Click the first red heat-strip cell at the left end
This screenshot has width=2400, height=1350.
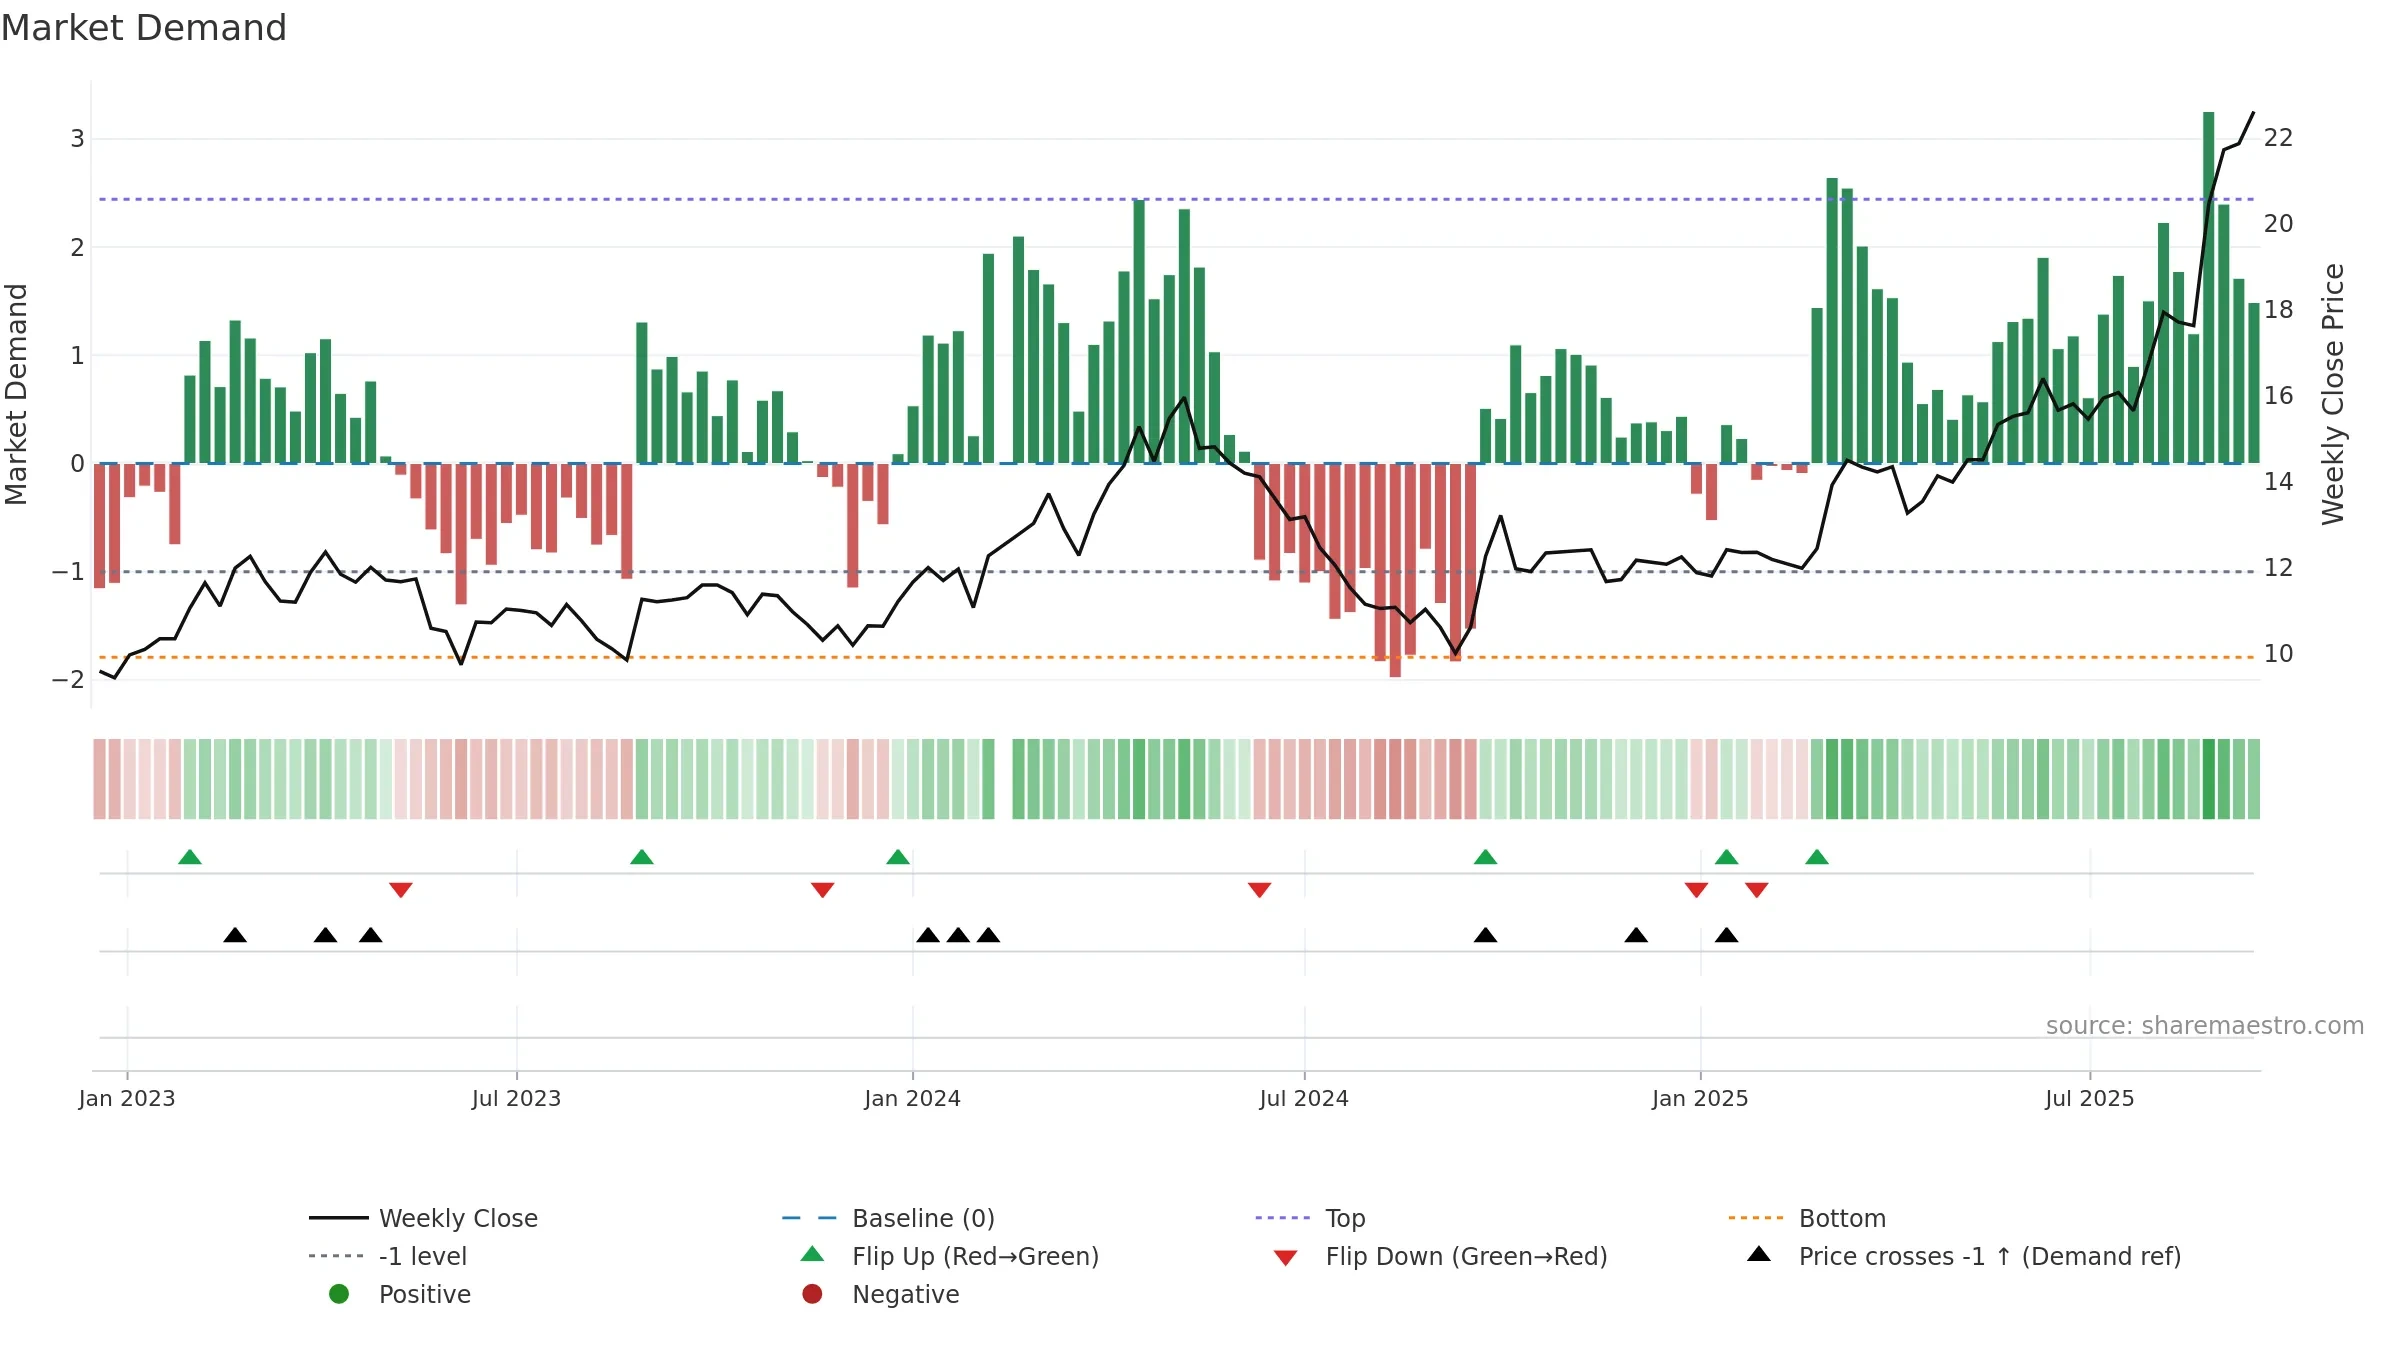click(99, 779)
